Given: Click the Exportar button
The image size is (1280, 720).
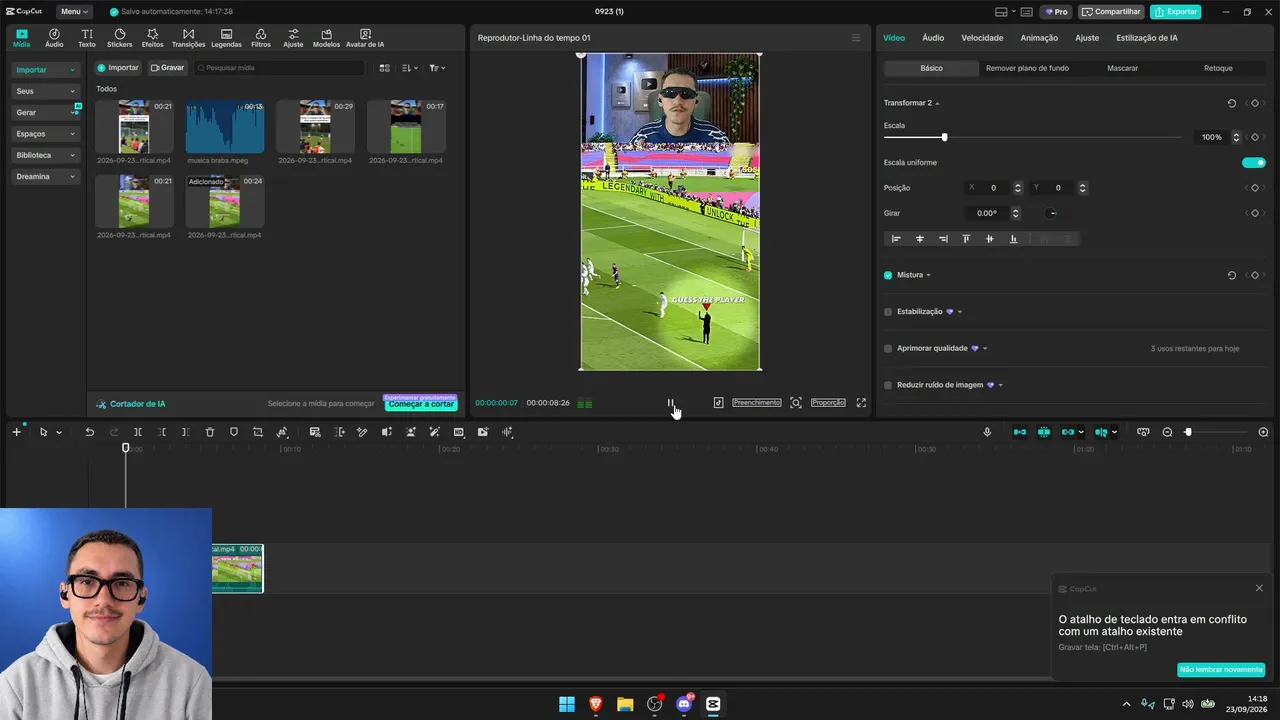Looking at the screenshot, I should pos(1175,12).
